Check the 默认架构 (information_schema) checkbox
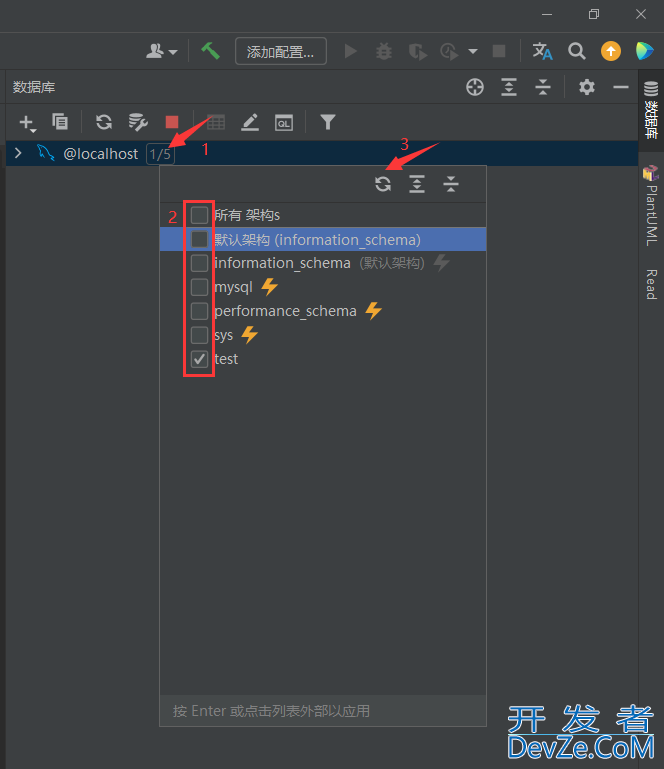Viewport: 664px width, 769px height. coord(199,239)
